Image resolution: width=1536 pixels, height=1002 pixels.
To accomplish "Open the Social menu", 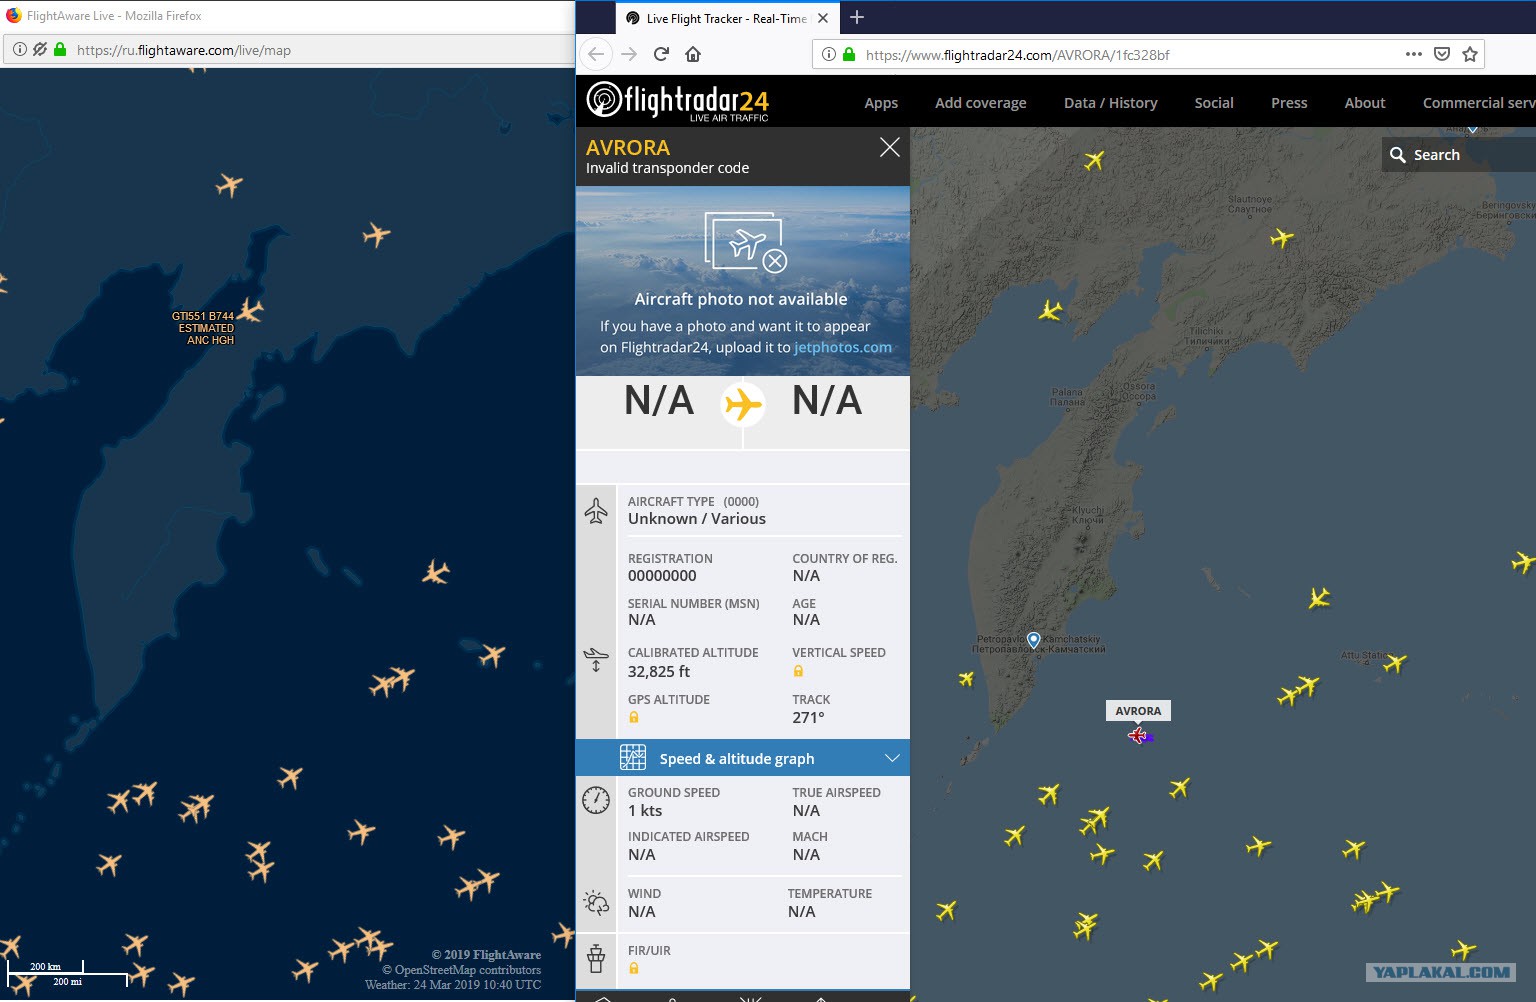I will coord(1214,103).
